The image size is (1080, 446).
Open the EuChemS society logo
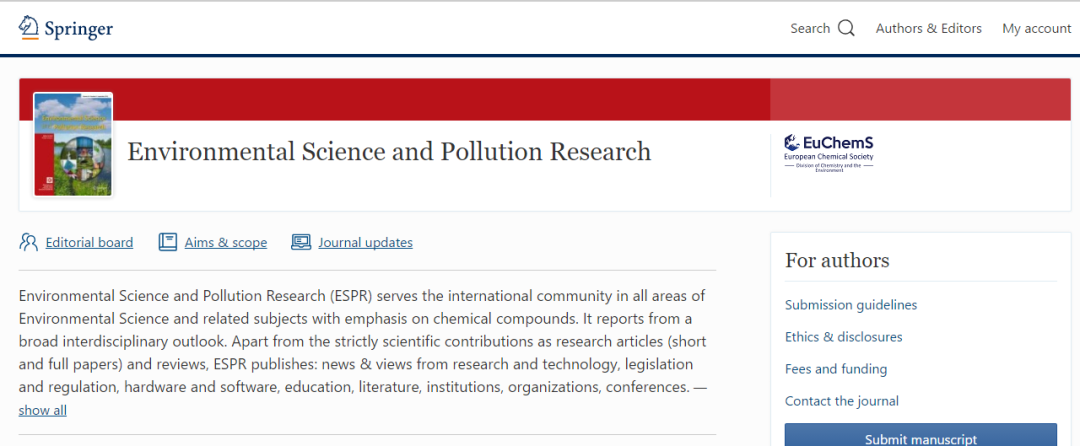tap(829, 153)
